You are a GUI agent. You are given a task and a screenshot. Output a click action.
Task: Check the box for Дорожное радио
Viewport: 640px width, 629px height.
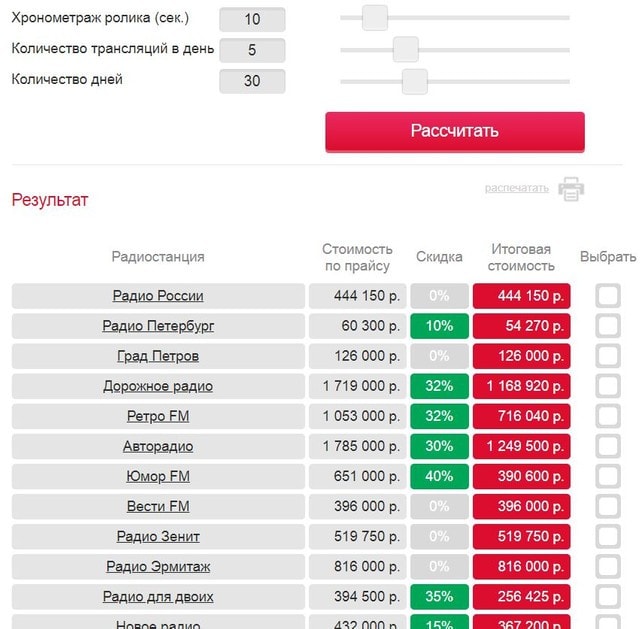click(608, 386)
